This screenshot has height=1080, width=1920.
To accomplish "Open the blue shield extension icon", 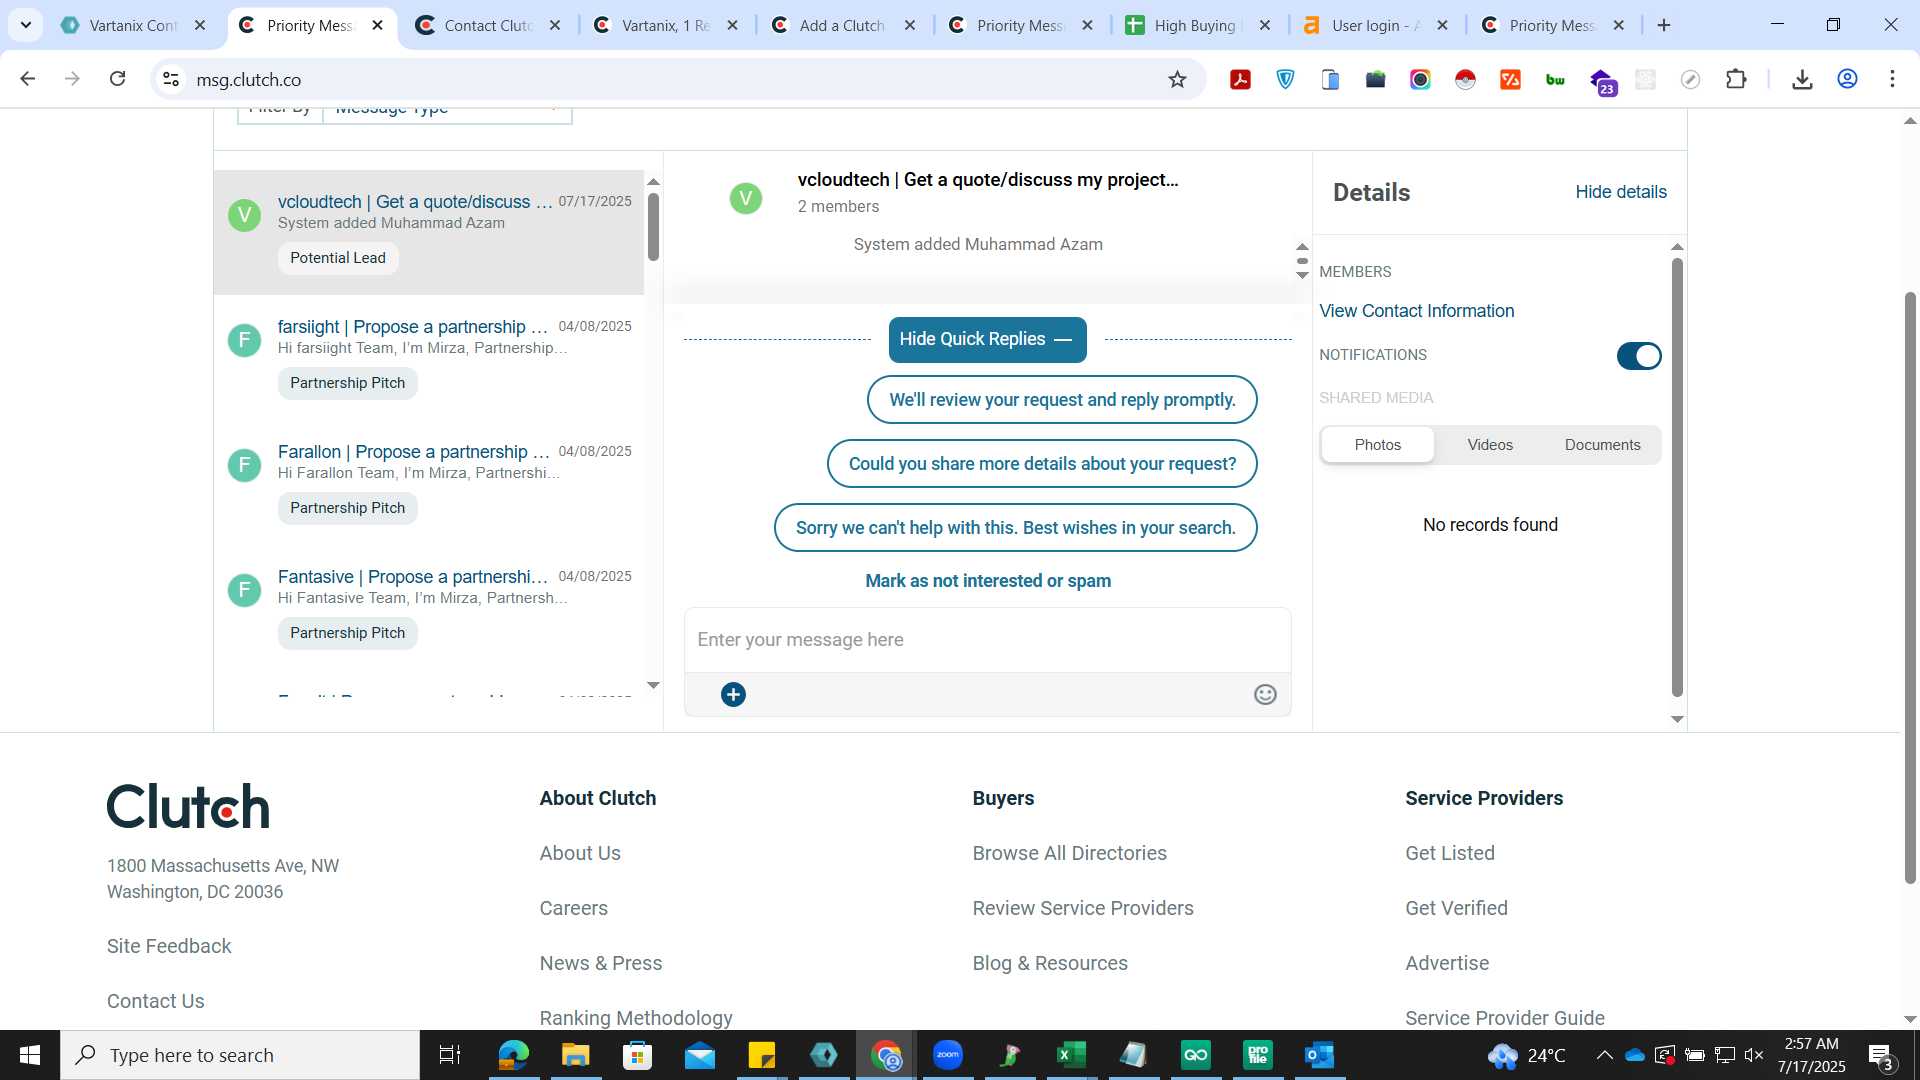I will click(x=1285, y=80).
